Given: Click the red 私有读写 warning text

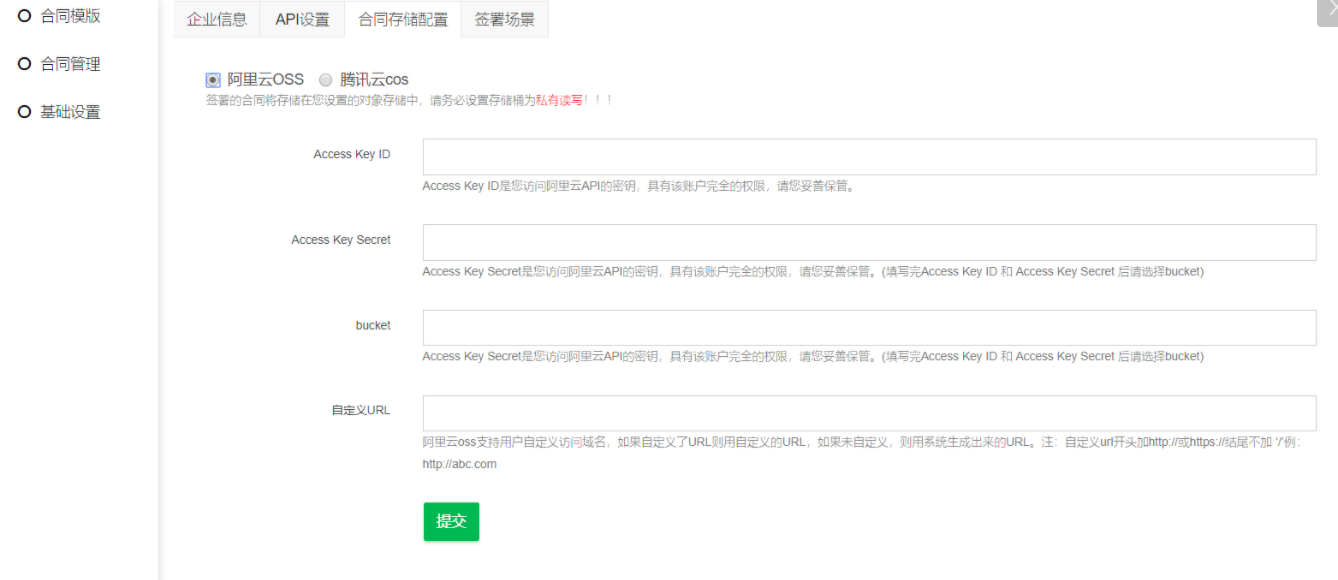Looking at the screenshot, I should (x=559, y=100).
